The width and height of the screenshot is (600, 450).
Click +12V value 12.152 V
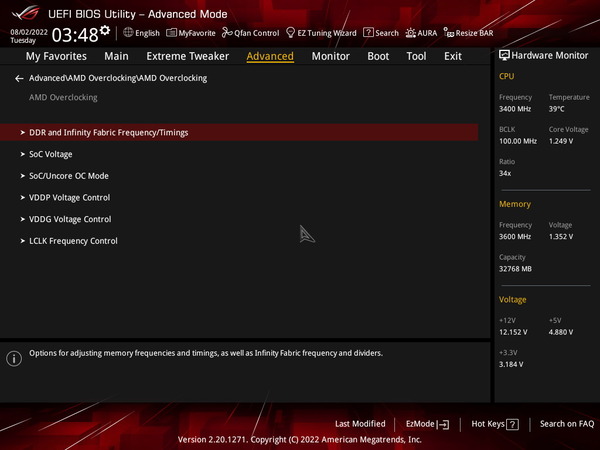point(513,332)
